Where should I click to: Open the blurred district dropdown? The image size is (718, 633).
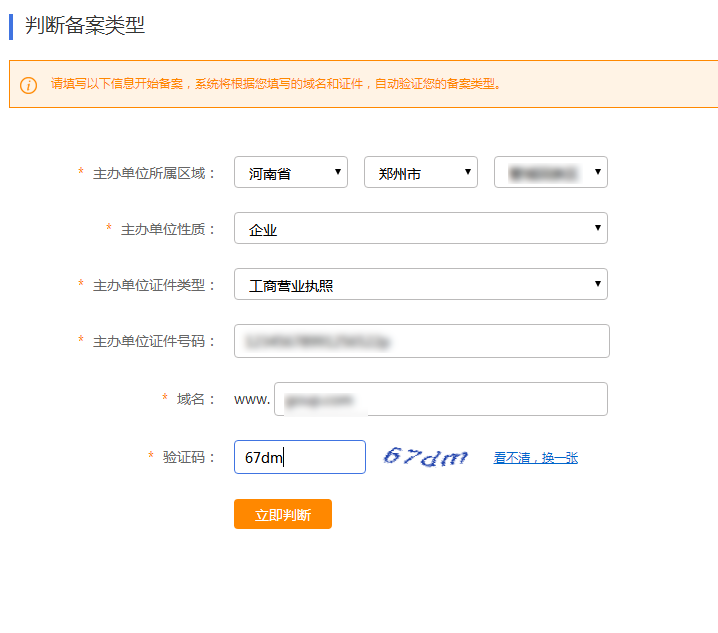pyautogui.click(x=550, y=173)
